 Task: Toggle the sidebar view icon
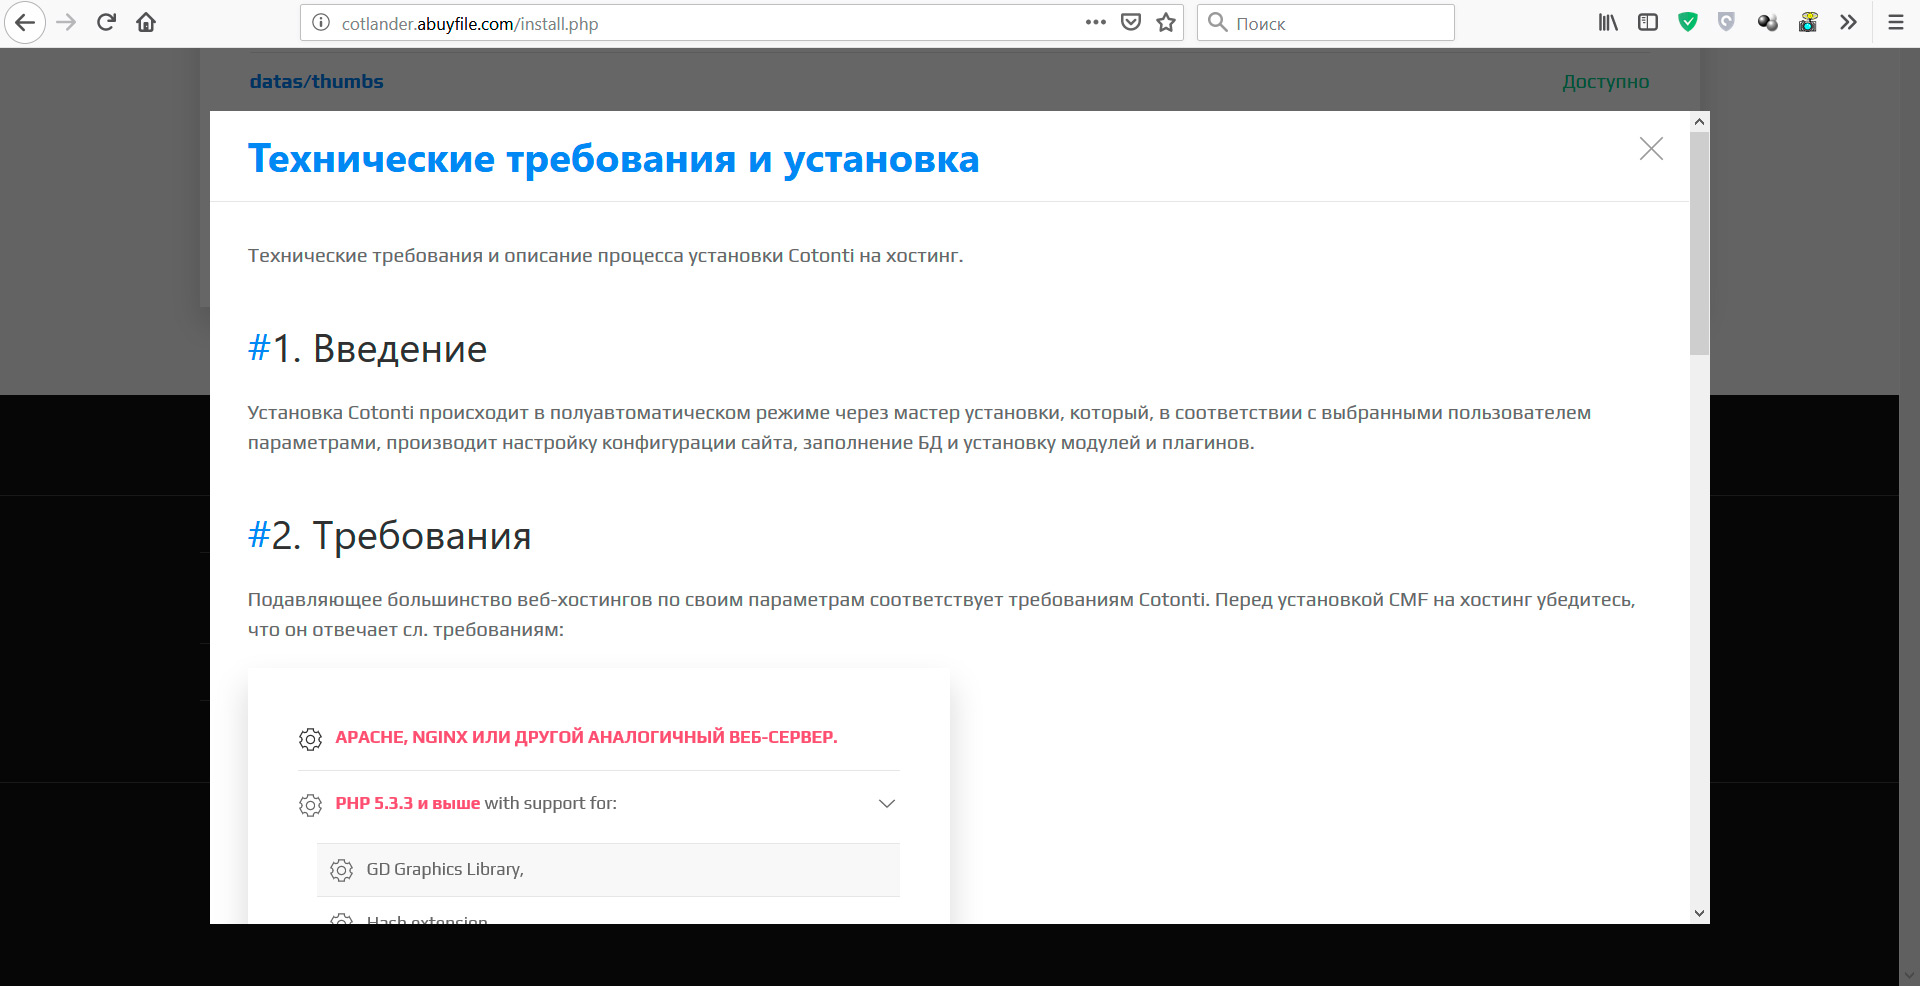pos(1648,22)
